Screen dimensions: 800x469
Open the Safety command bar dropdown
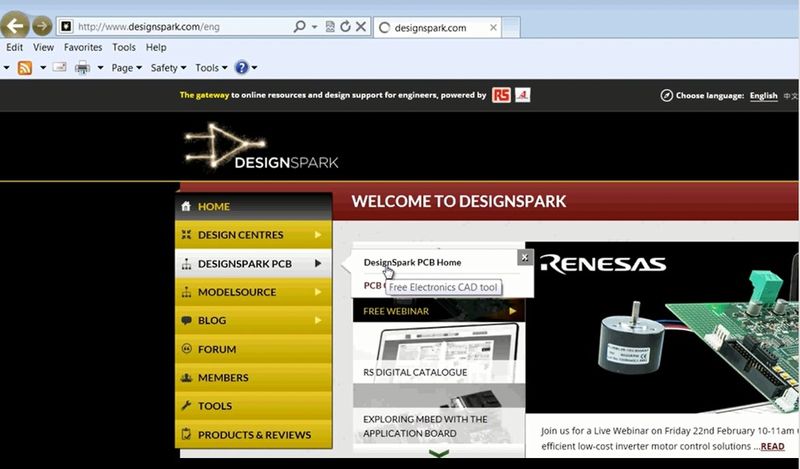(x=168, y=68)
